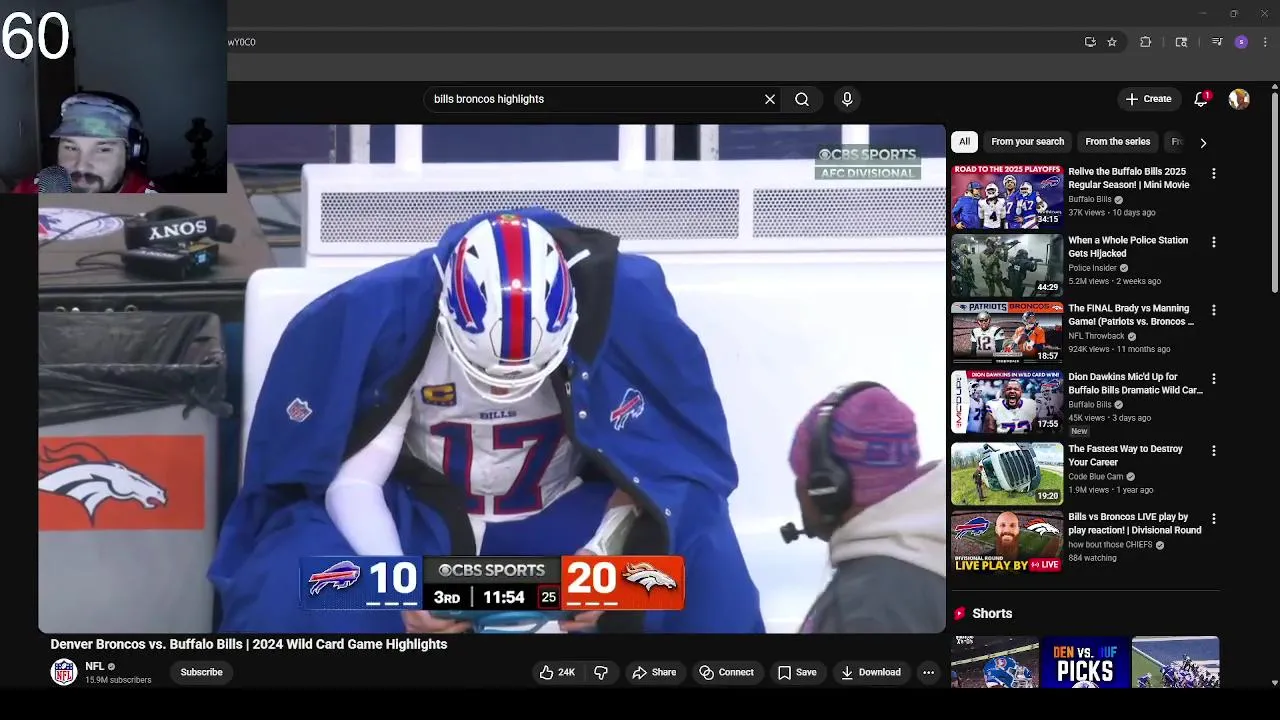The image size is (1280, 720).
Task: Open the DEN vs BUF PICKS short
Action: coord(1085,662)
